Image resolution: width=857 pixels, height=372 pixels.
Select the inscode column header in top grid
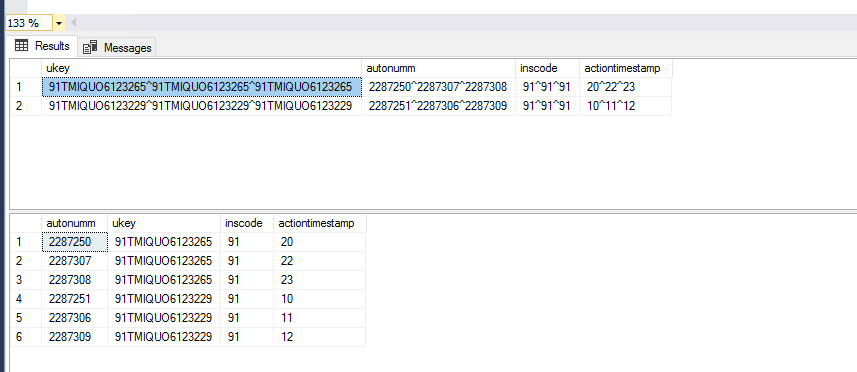coord(547,68)
